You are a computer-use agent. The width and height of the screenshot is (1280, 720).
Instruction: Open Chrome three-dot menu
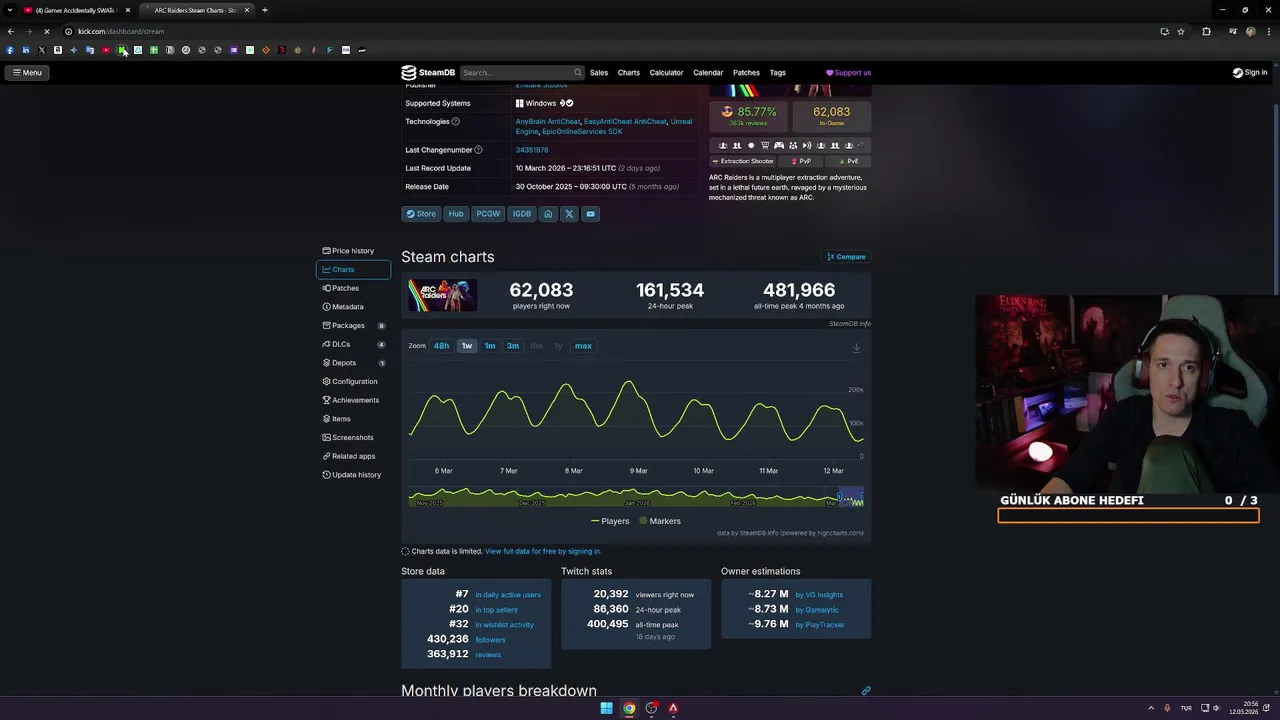pos(1267,32)
